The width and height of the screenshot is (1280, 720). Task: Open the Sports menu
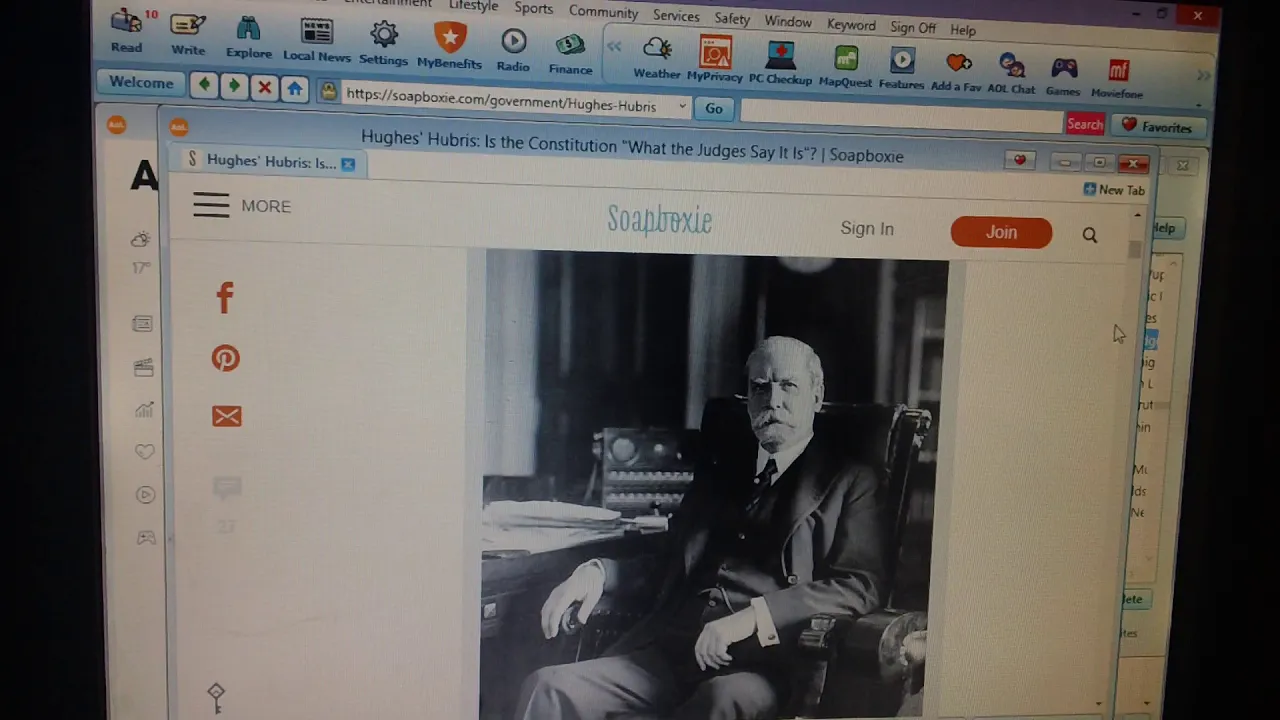pyautogui.click(x=534, y=9)
